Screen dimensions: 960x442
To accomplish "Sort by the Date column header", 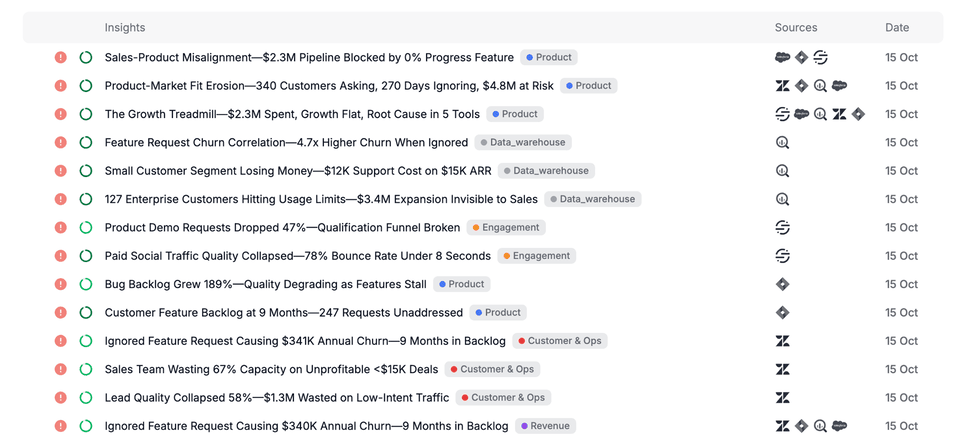I will tap(898, 28).
